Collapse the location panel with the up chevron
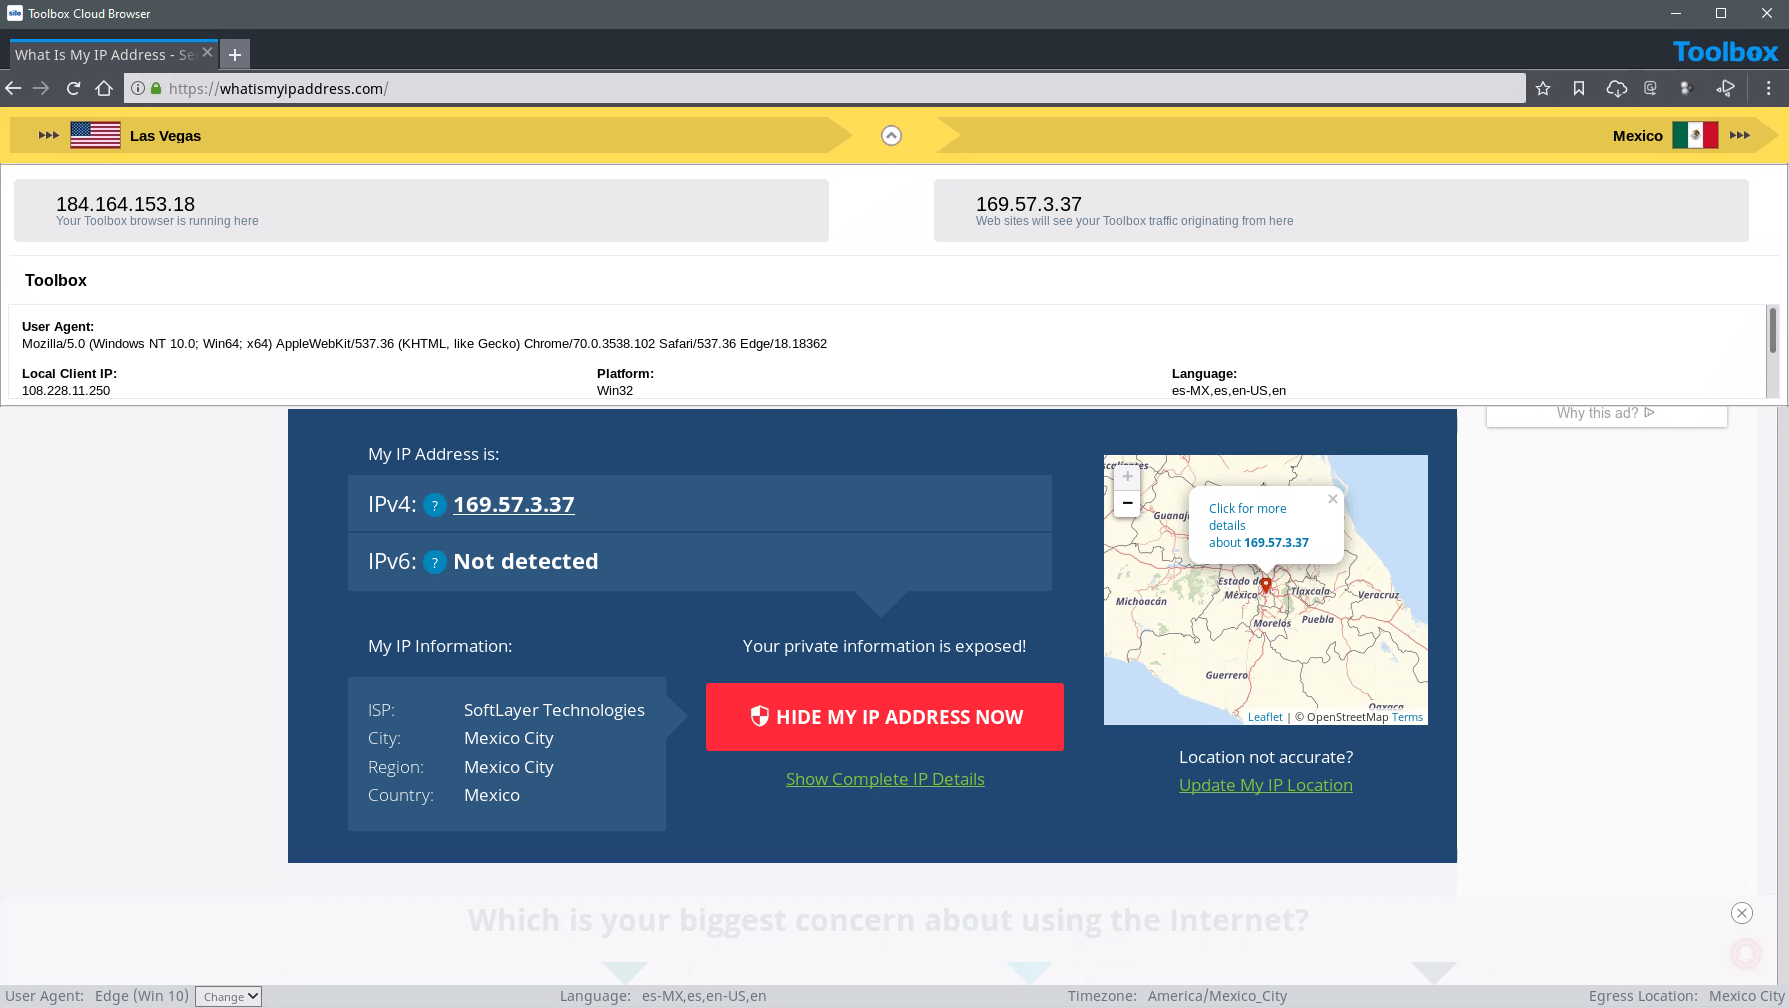 891,136
